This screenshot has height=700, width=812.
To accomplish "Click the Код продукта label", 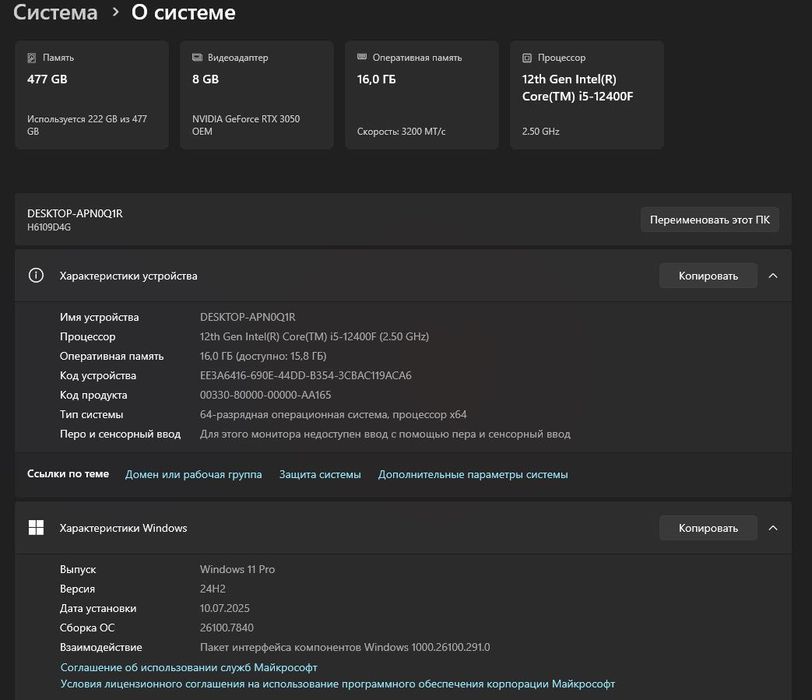I will (x=93, y=395).
